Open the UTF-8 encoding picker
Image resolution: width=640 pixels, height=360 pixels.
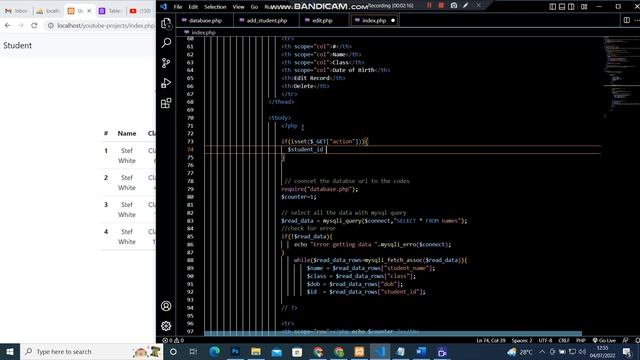point(545,340)
